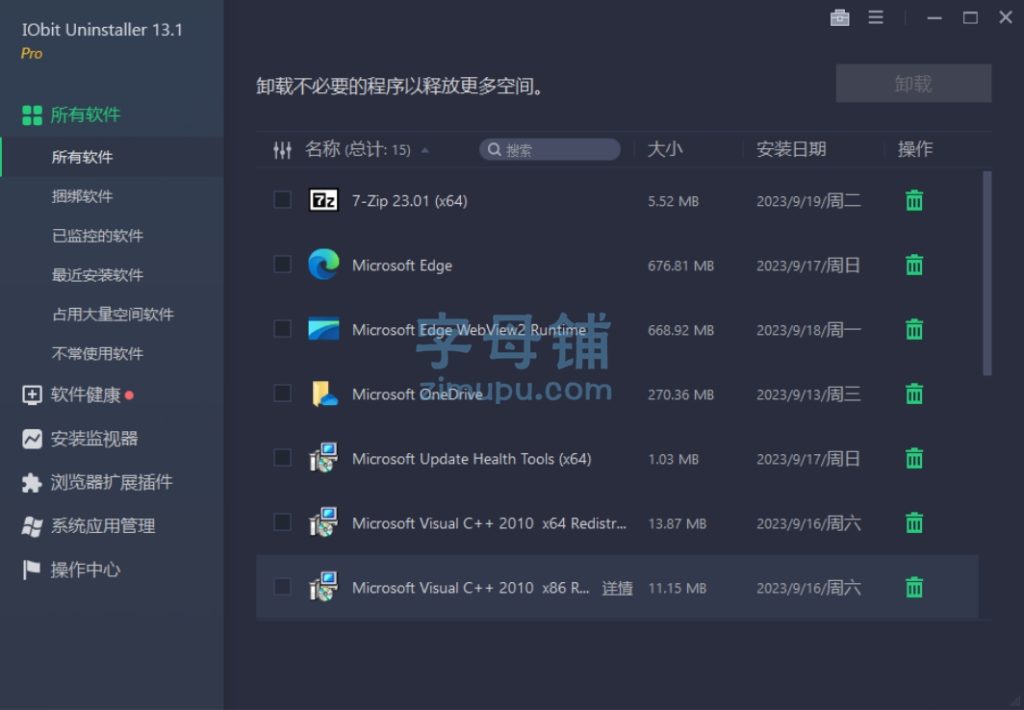
Task: Click the 浏览器扩展插件 puzzle icon
Action: [x=32, y=483]
